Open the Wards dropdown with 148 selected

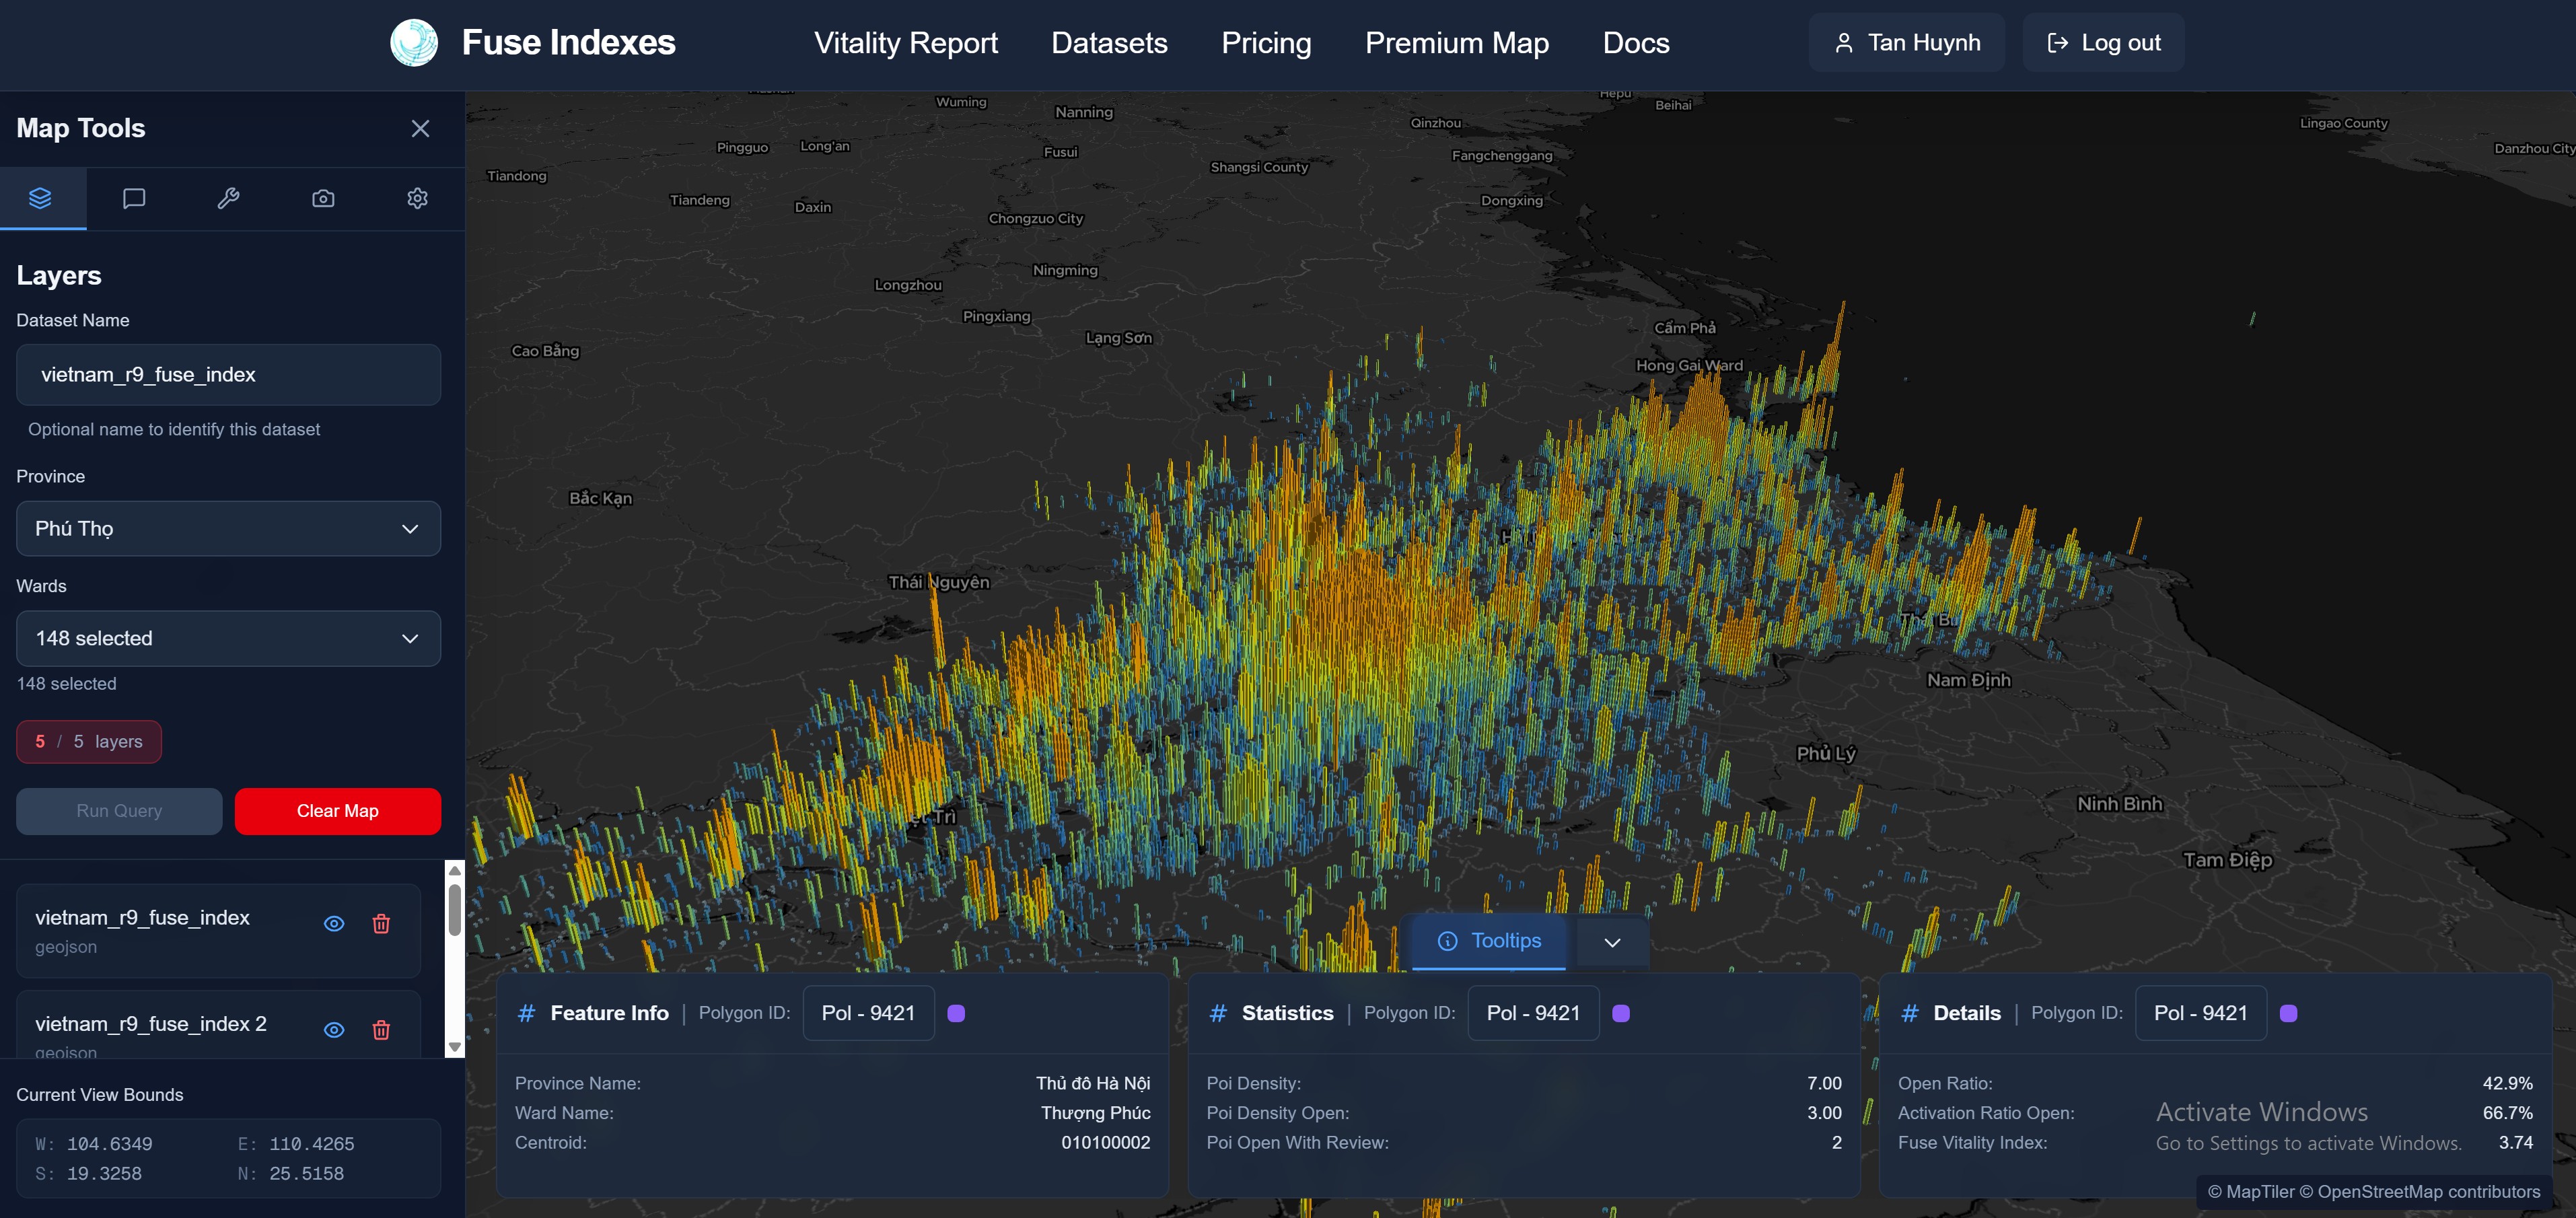click(228, 638)
